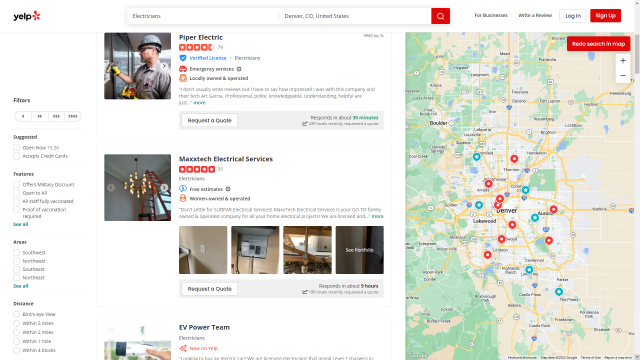The width and height of the screenshot is (640, 360).
Task: Click the red search magnifier button
Action: [x=440, y=16]
